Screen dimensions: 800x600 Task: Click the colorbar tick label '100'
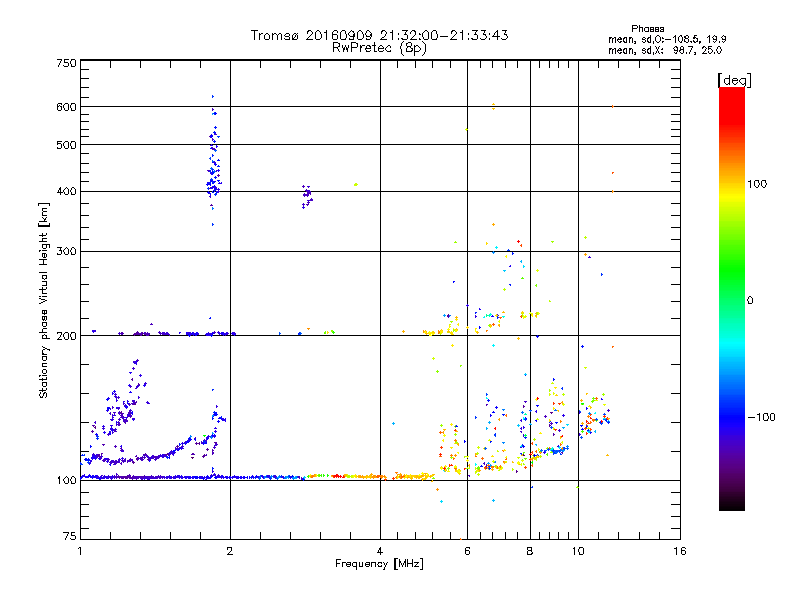click(757, 184)
